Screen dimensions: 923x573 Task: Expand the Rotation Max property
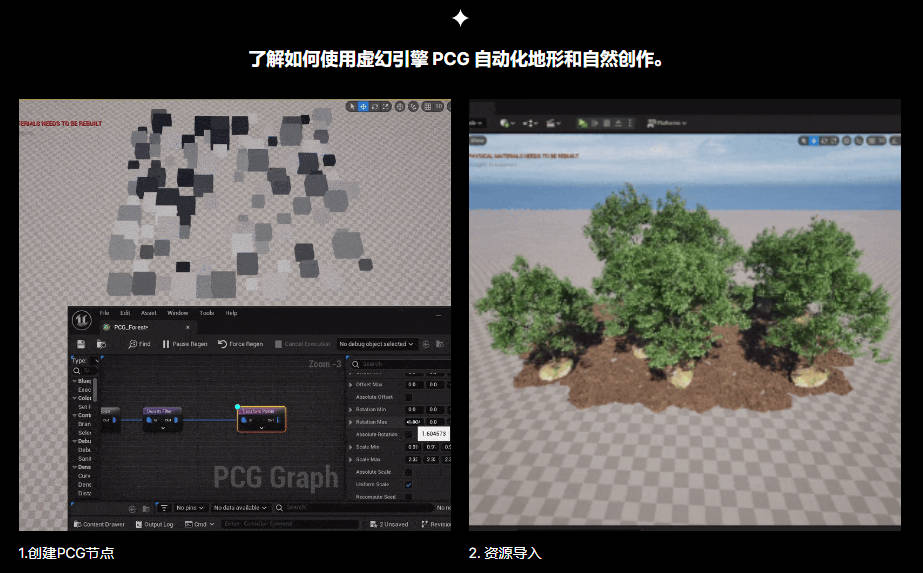point(351,422)
